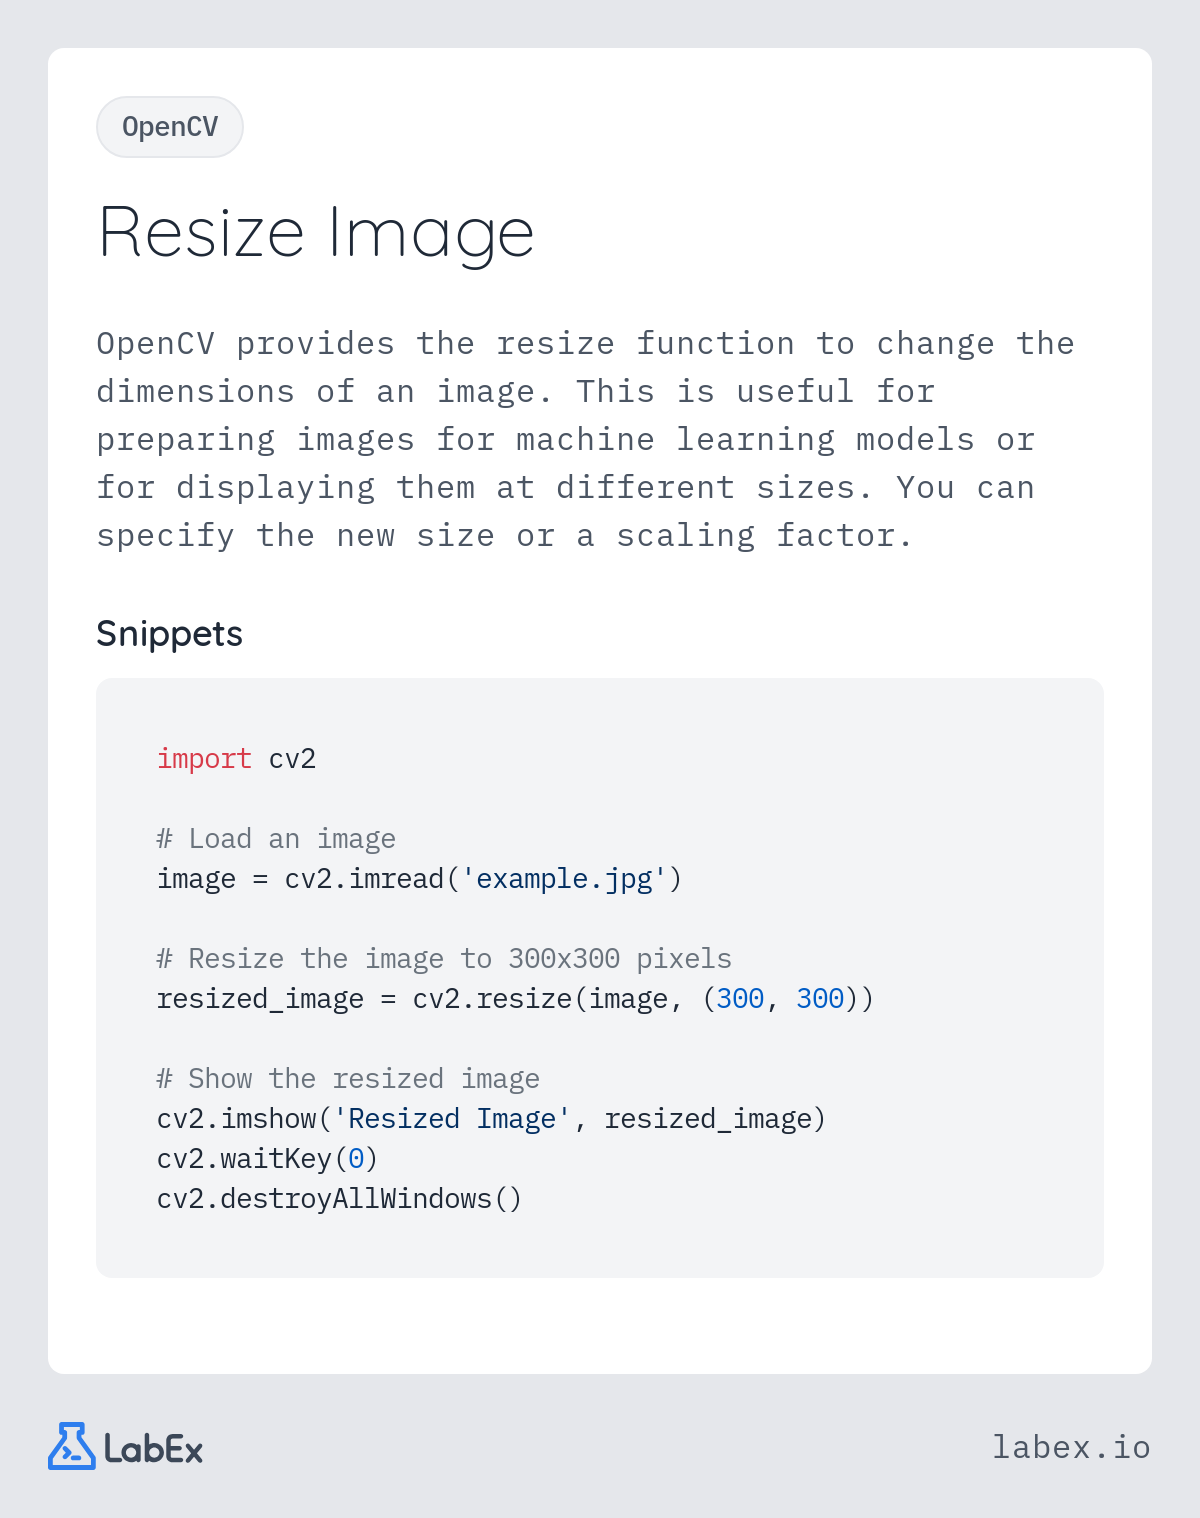Click the Snippets heading
This screenshot has width=1200, height=1518.
click(x=169, y=634)
